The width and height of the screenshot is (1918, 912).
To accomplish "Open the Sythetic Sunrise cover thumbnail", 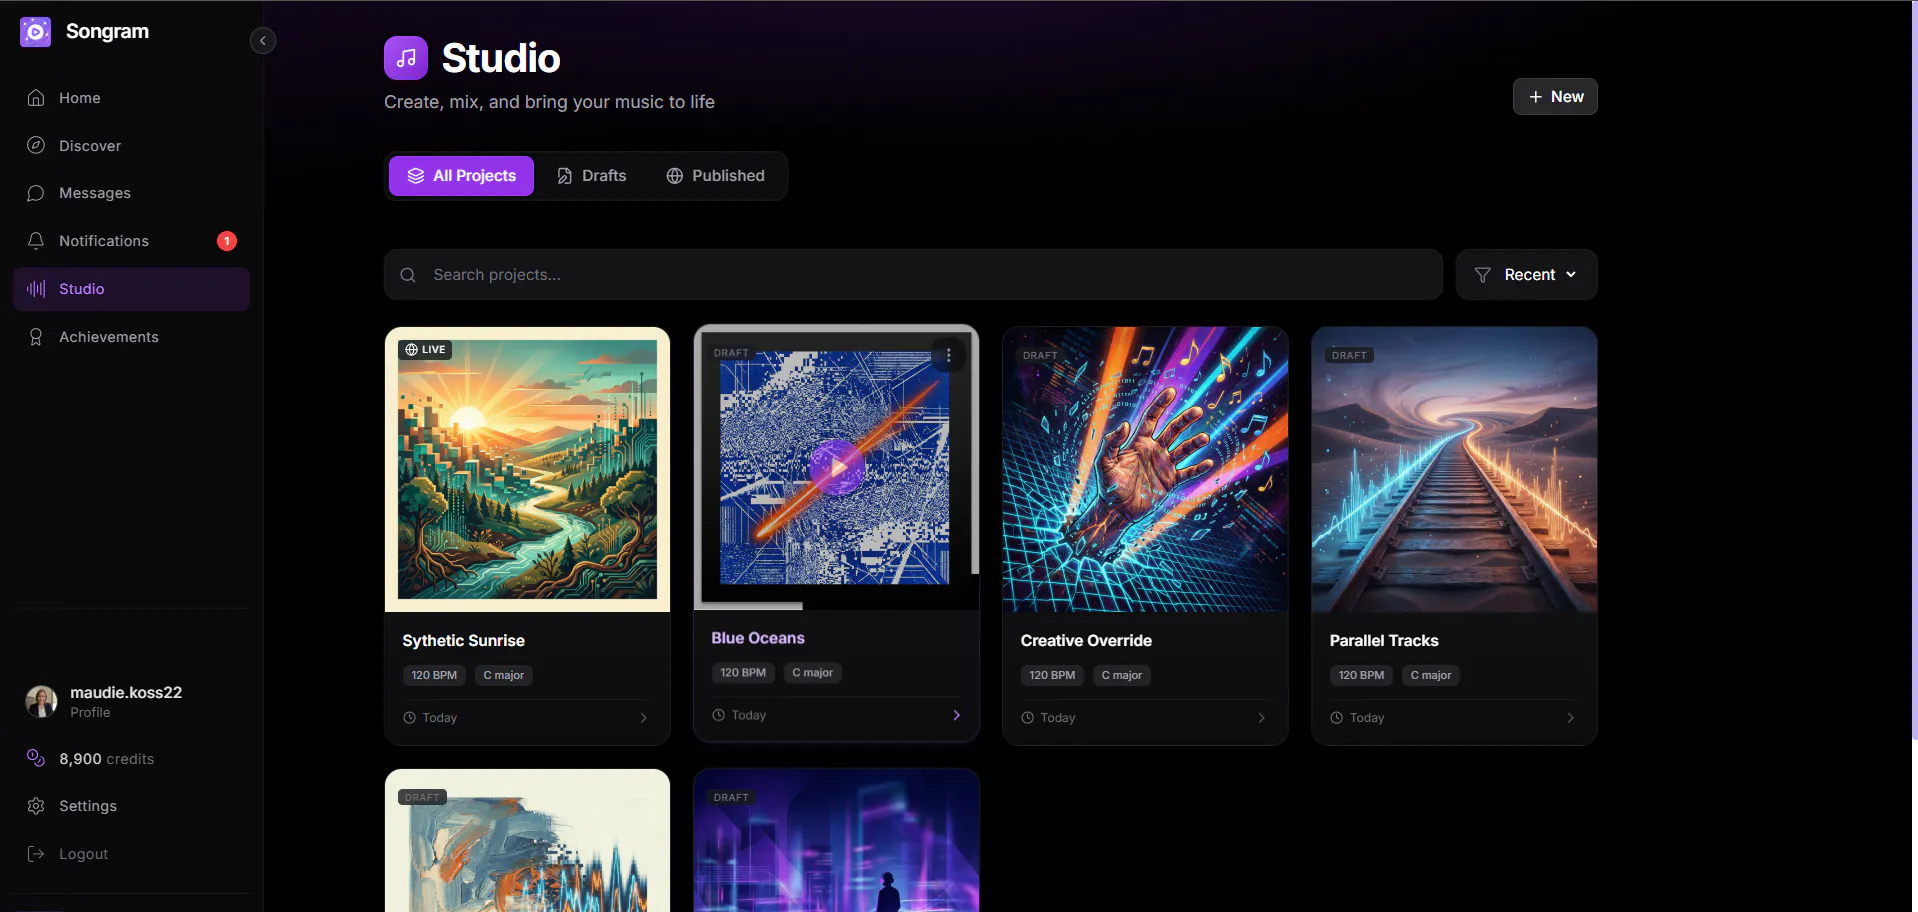I will pyautogui.click(x=527, y=469).
